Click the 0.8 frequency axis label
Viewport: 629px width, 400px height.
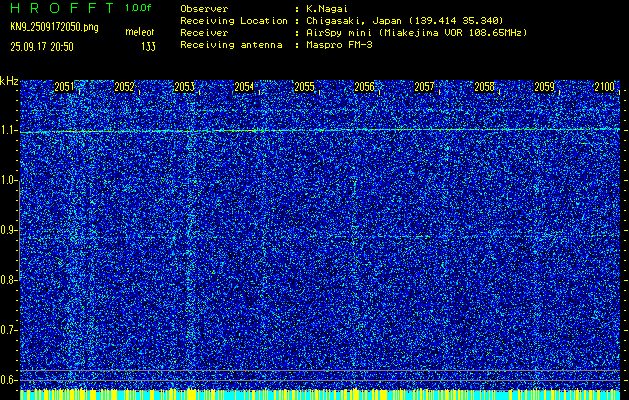coord(8,280)
